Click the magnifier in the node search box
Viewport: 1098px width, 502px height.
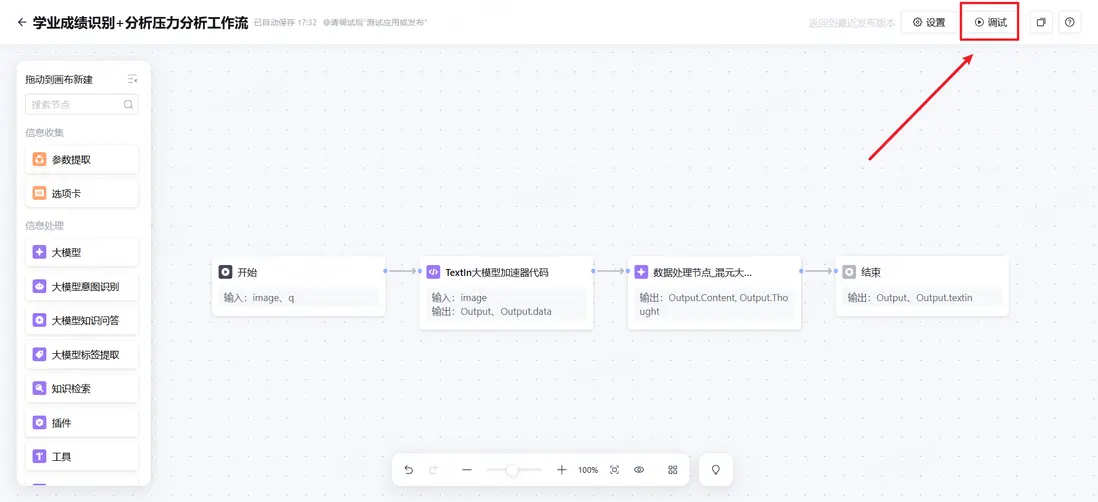pyautogui.click(x=128, y=104)
